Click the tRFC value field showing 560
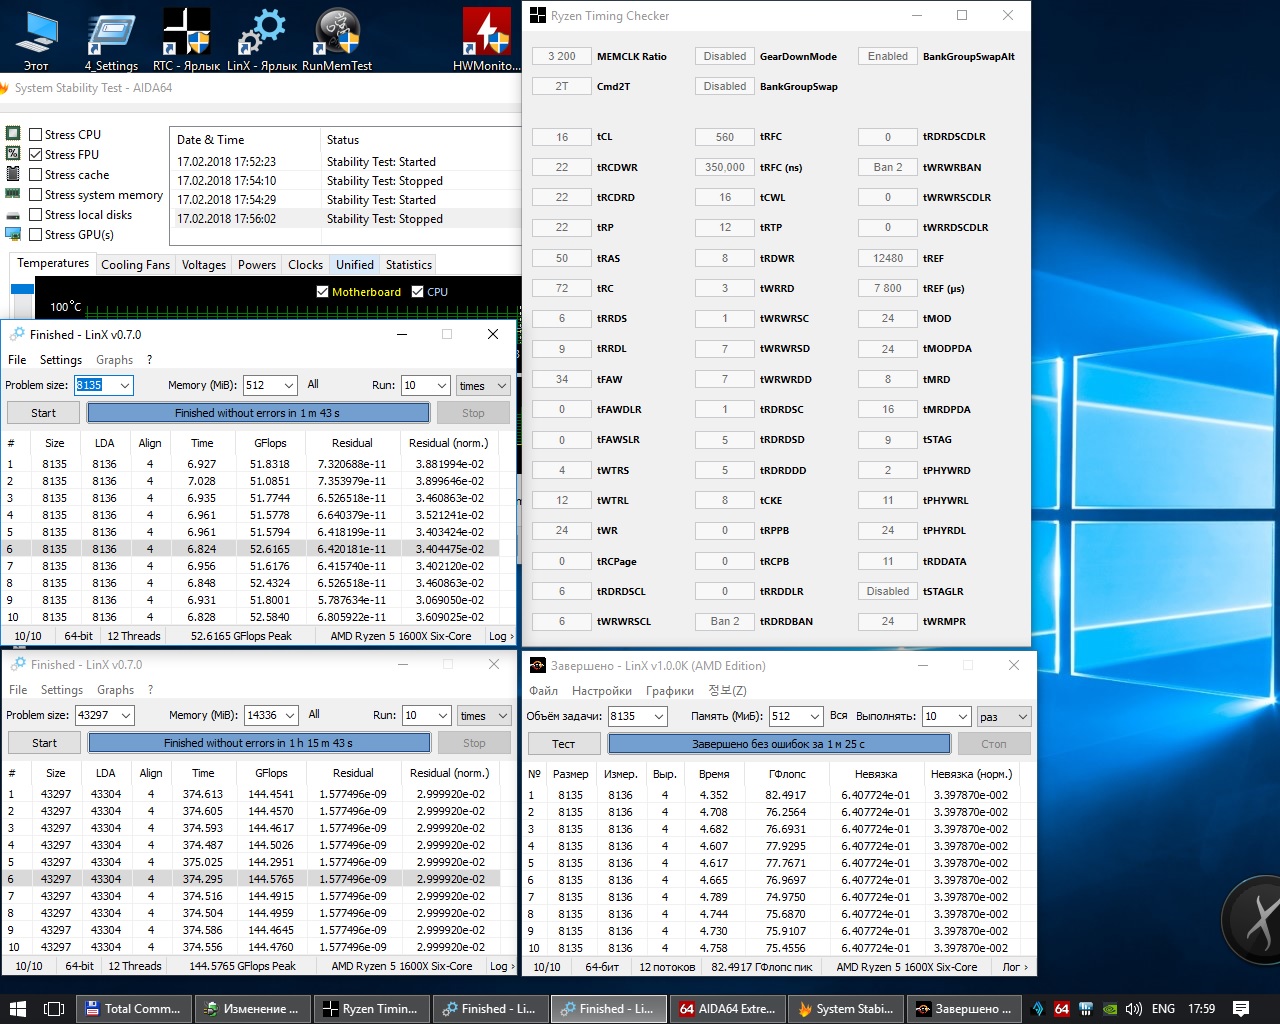The image size is (1280, 1024). [724, 137]
